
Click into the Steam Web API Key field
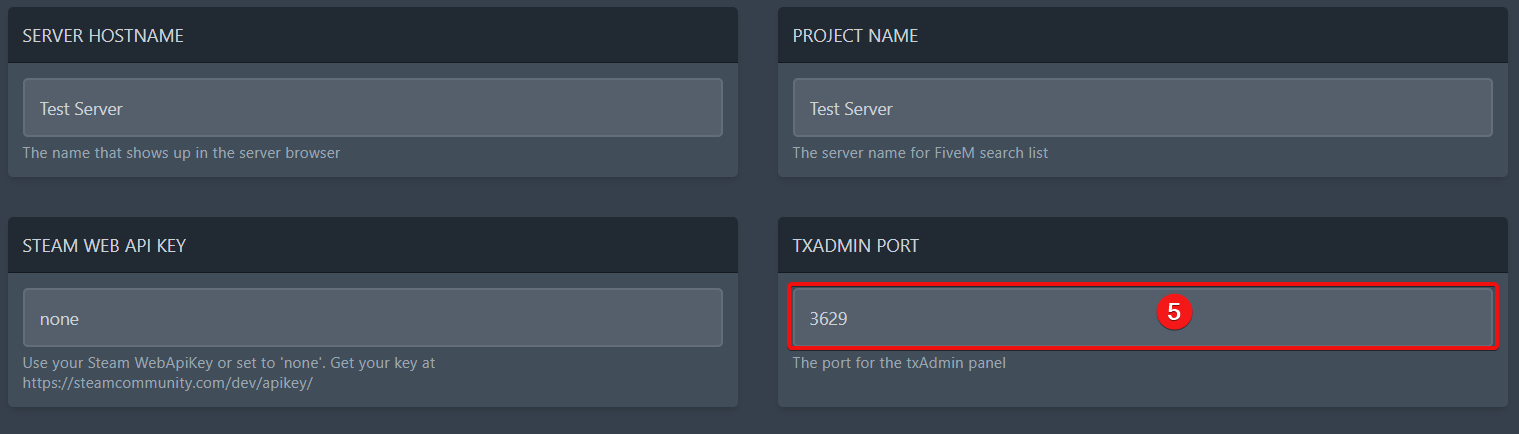click(372, 318)
